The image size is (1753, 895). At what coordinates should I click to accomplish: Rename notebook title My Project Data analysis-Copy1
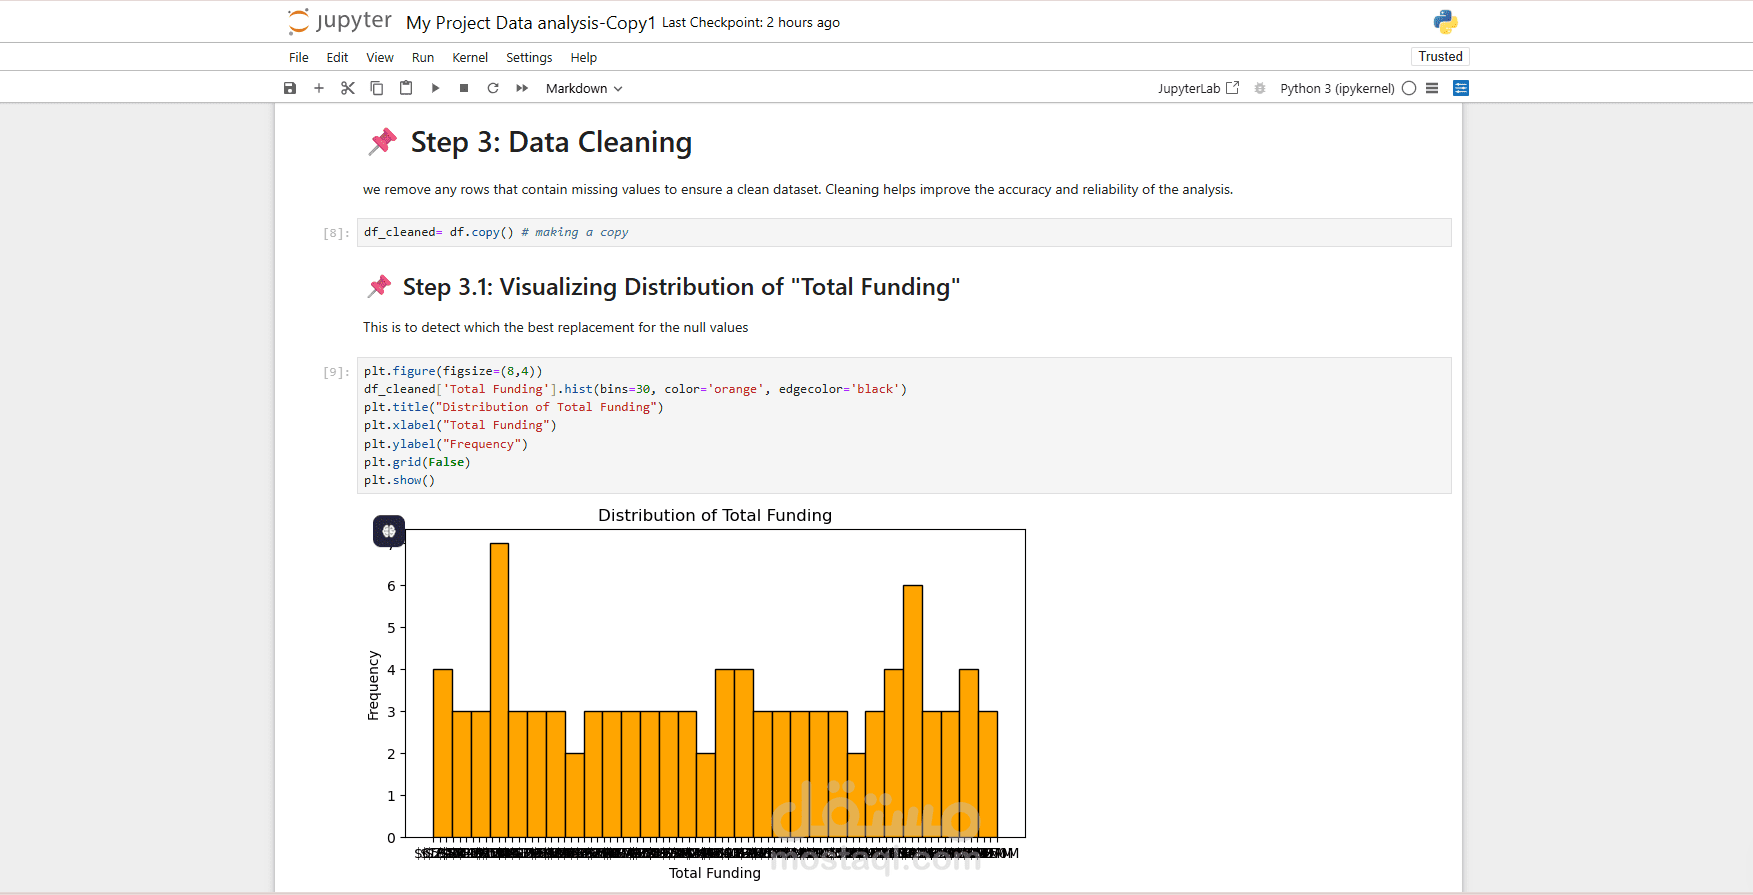click(531, 22)
